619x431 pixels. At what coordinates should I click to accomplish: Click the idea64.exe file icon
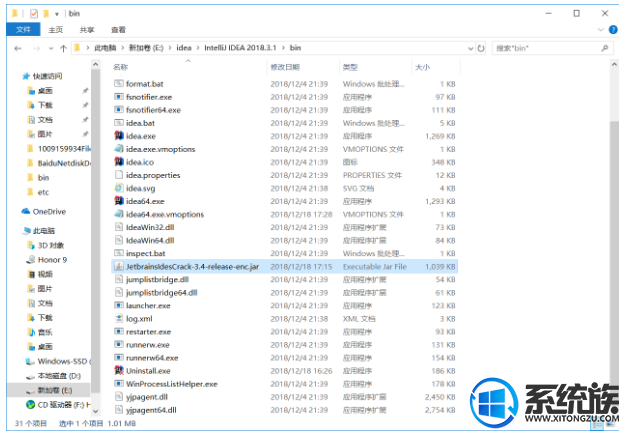point(119,201)
